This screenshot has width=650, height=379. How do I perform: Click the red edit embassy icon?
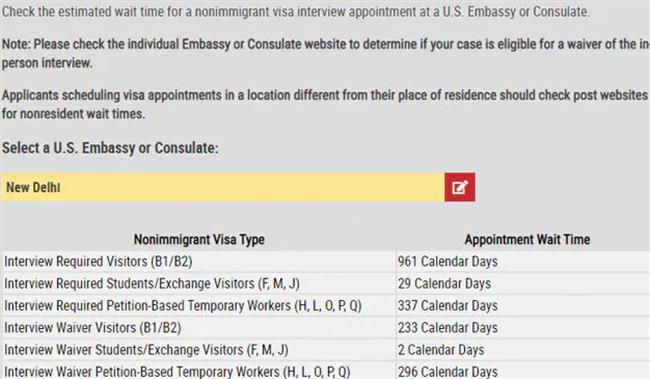click(x=460, y=187)
